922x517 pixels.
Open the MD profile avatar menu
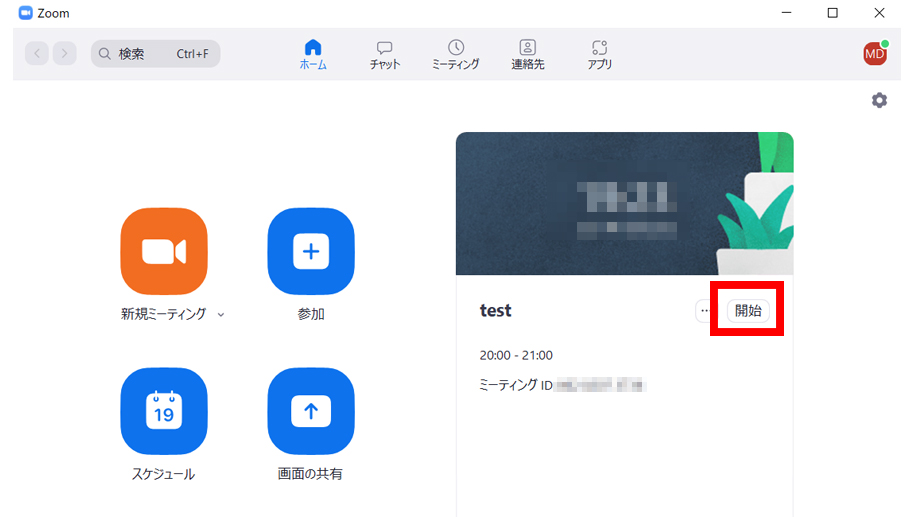click(x=875, y=54)
